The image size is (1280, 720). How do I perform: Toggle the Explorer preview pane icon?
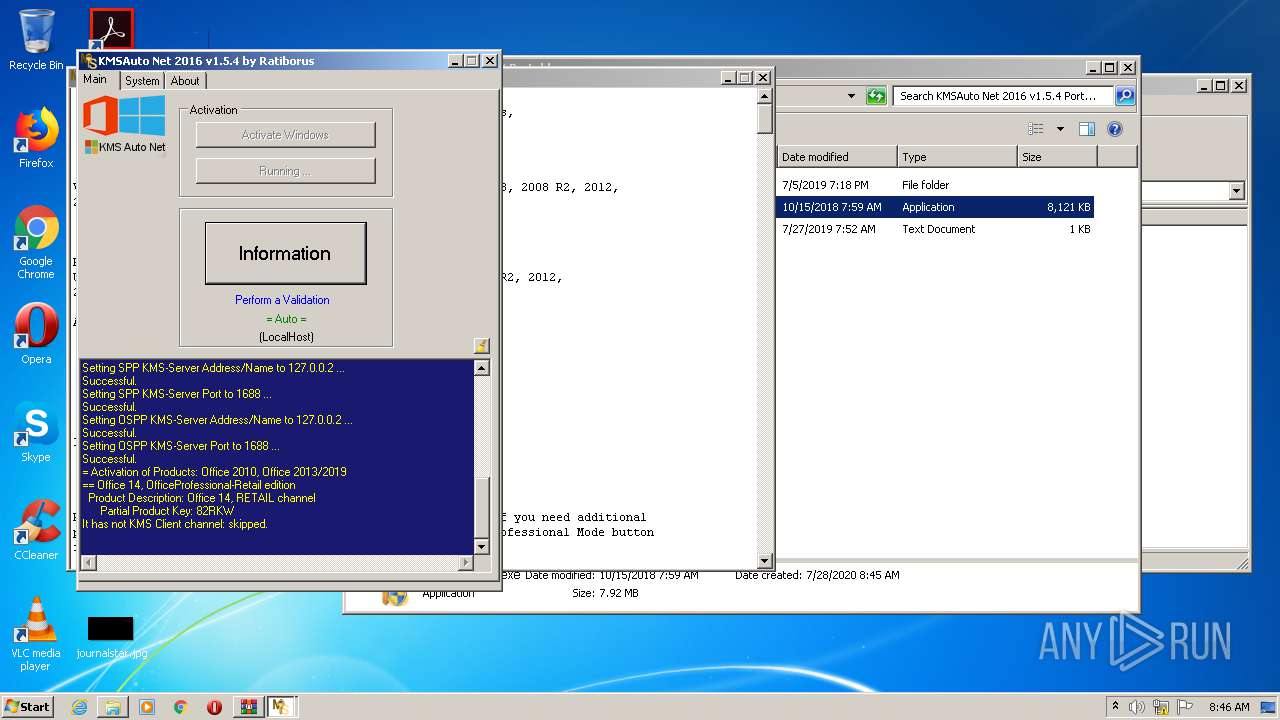pyautogui.click(x=1087, y=129)
